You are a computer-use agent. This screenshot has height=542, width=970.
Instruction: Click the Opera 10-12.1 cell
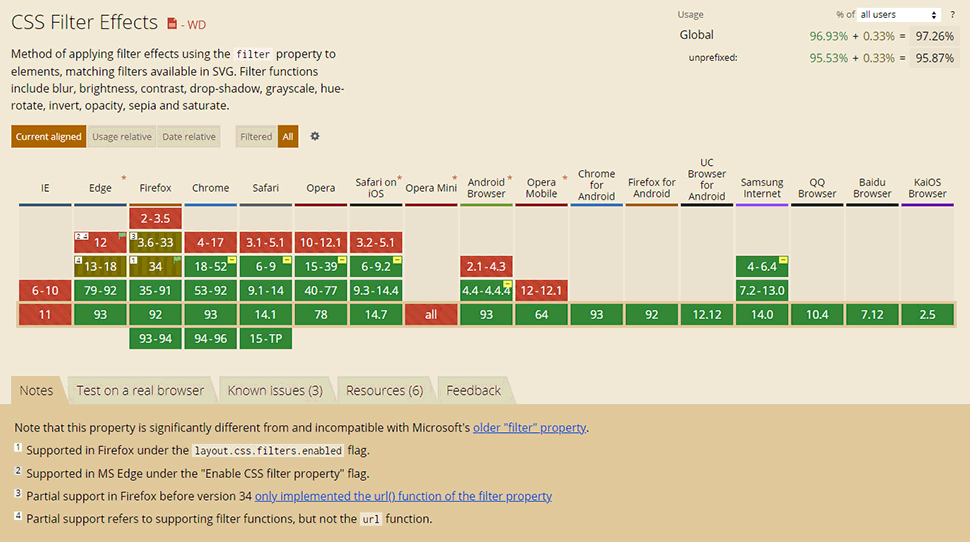pos(320,243)
